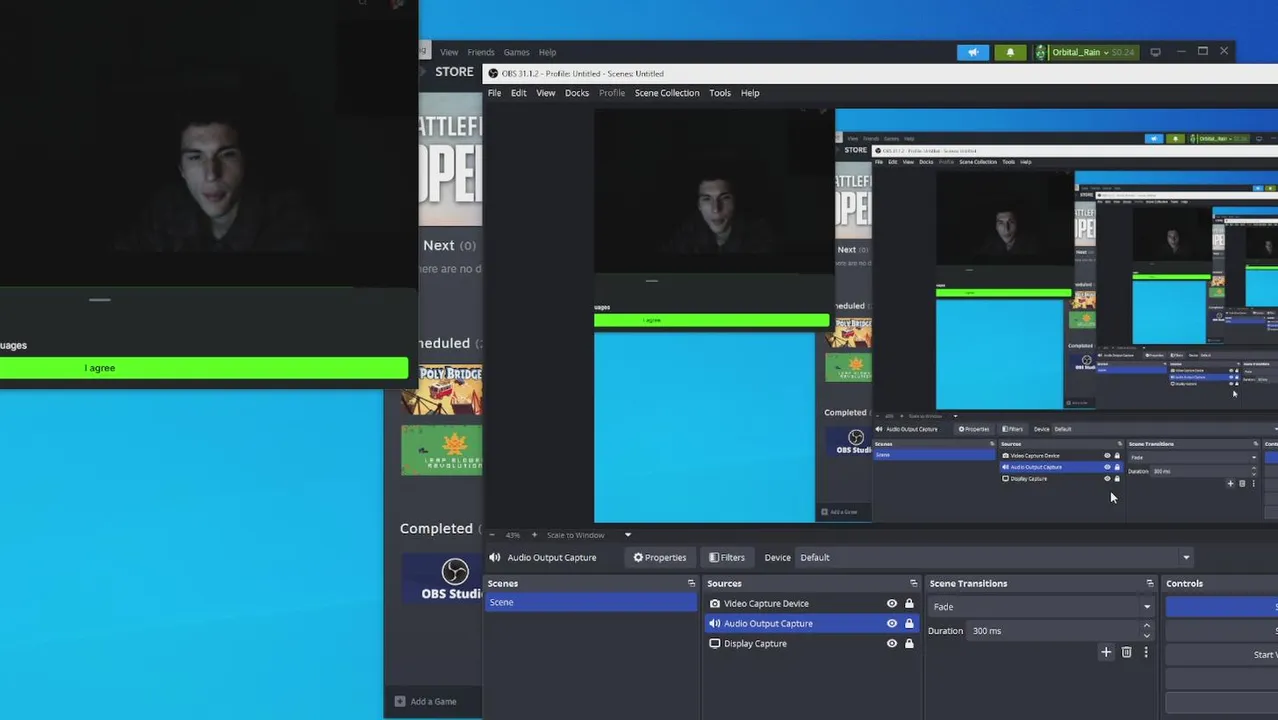
Task: Decrease transition duration with down arrow
Action: pos(1147,636)
